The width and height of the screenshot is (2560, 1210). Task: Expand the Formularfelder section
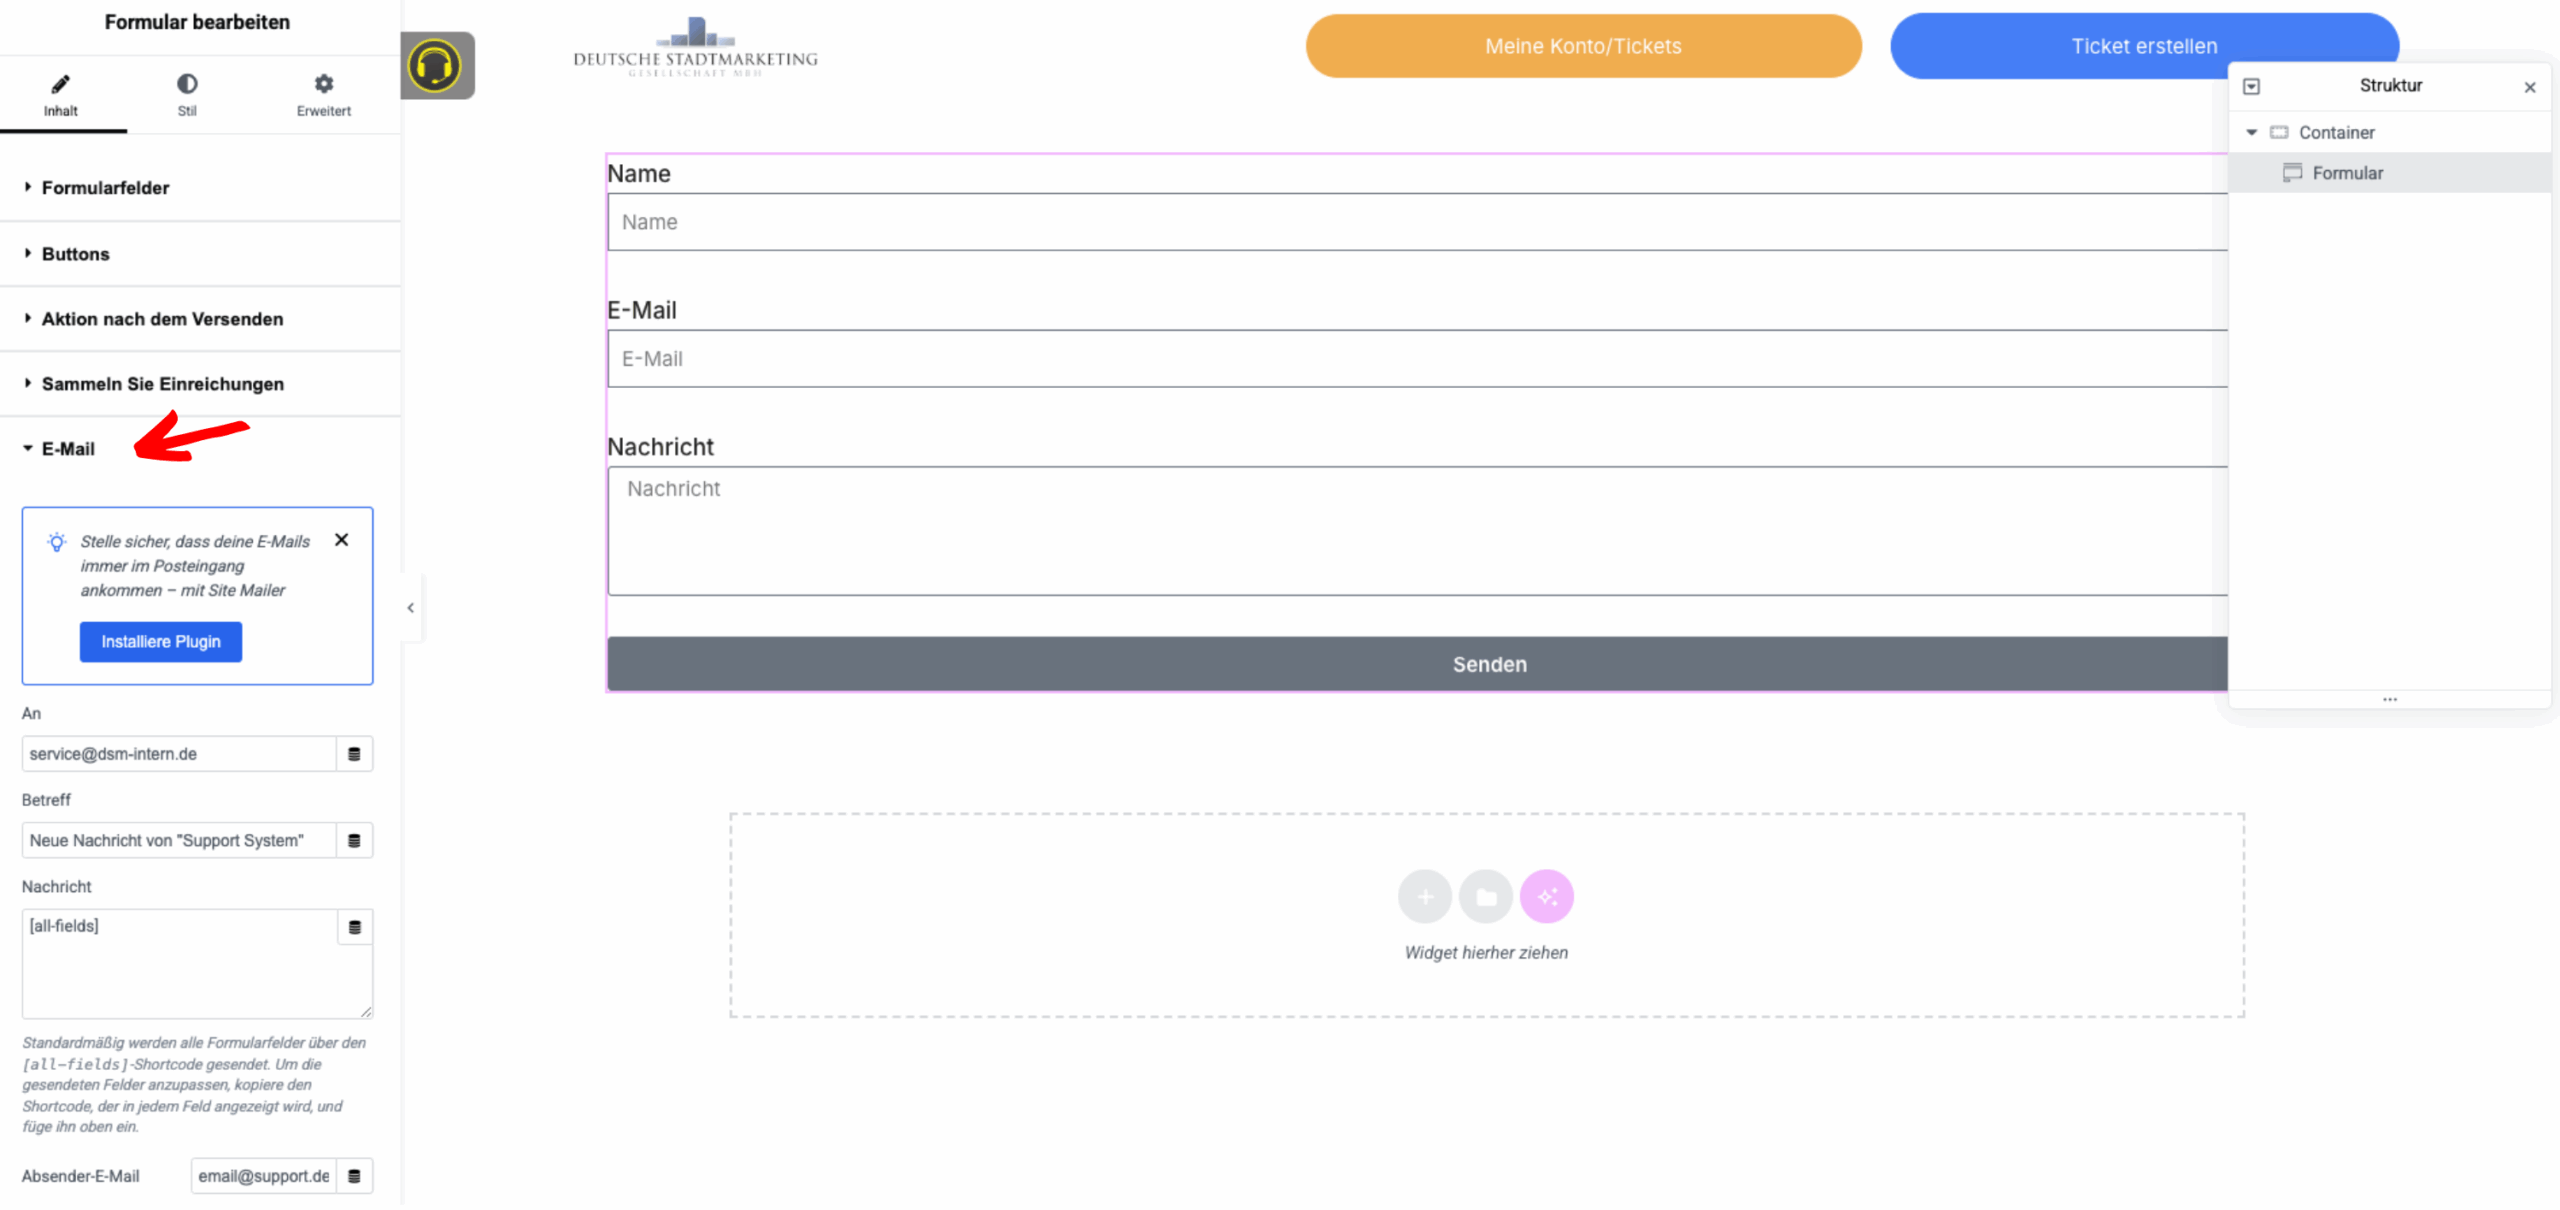[105, 187]
